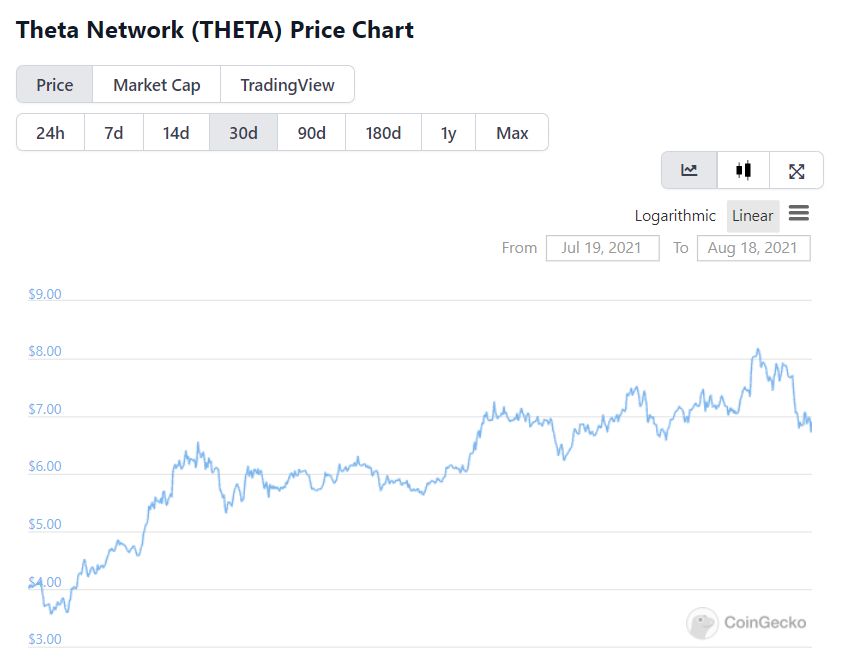Screen dimensions: 852x658
Task: Open the From date field
Action: pos(602,248)
